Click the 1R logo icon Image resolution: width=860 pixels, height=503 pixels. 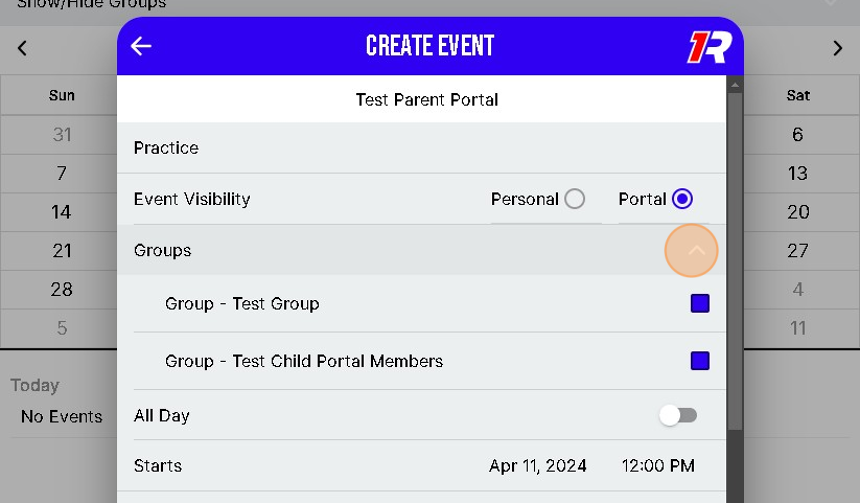click(x=710, y=47)
